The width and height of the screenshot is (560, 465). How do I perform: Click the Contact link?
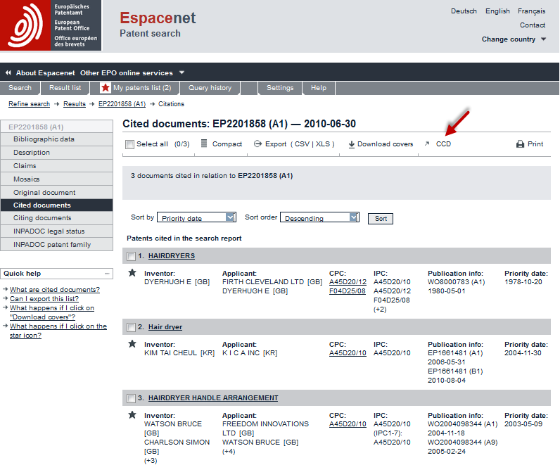tap(532, 25)
